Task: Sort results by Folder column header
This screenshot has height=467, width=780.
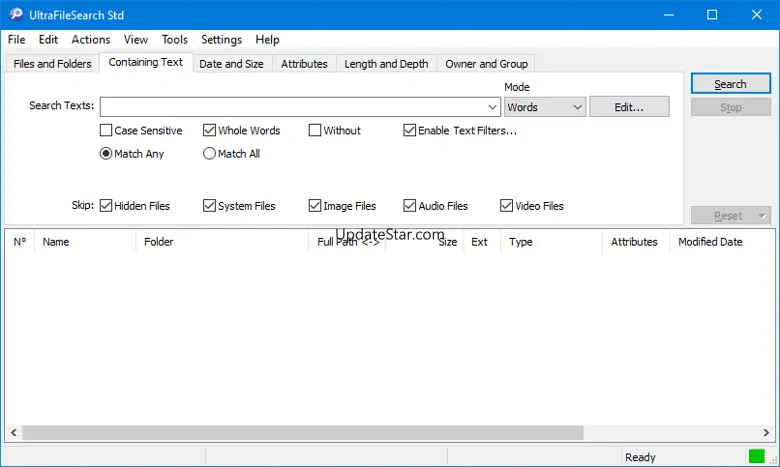Action: [x=222, y=242]
